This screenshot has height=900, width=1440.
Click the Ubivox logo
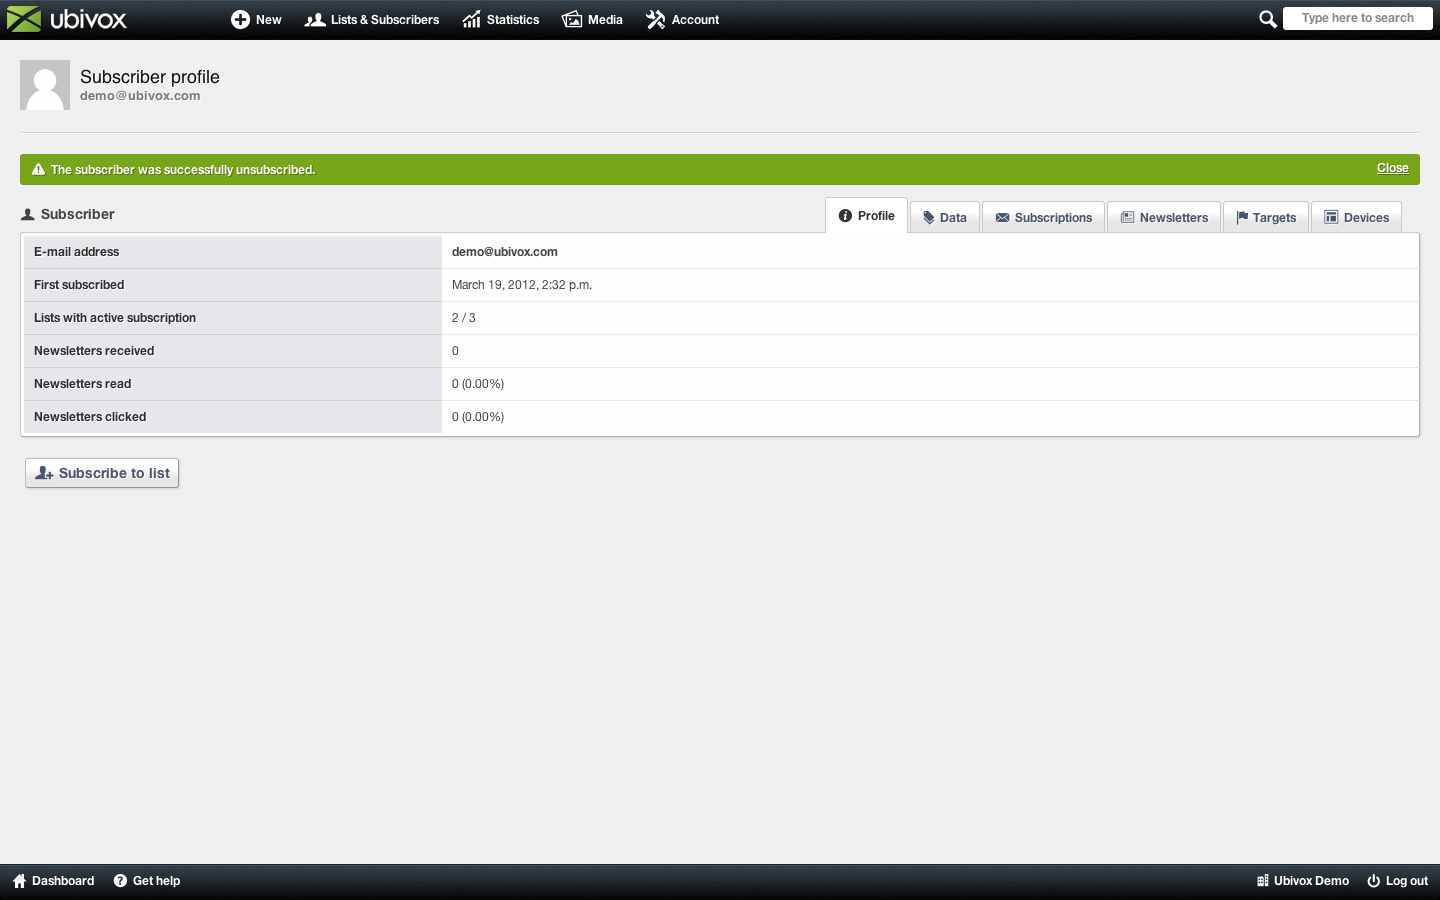67,19
